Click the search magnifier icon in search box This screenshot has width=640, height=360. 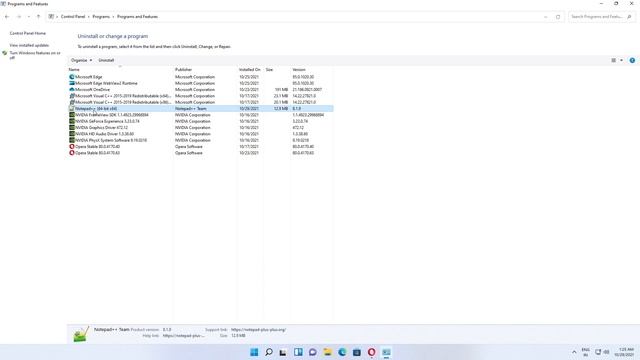point(629,17)
